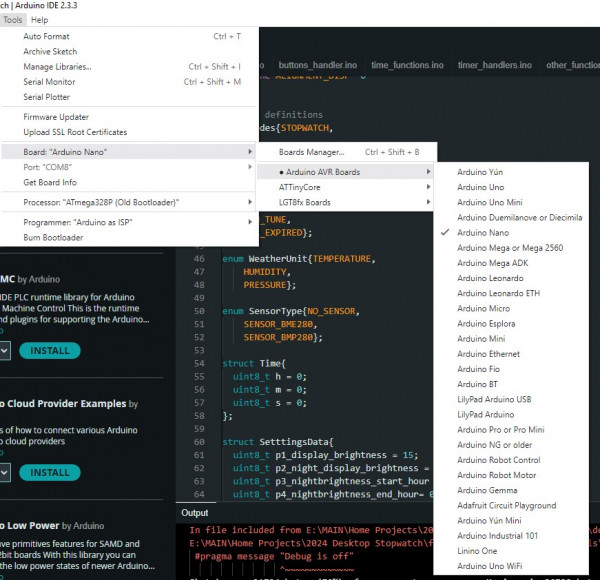
Task: Install the Machine Control PLC library
Action: 50,351
